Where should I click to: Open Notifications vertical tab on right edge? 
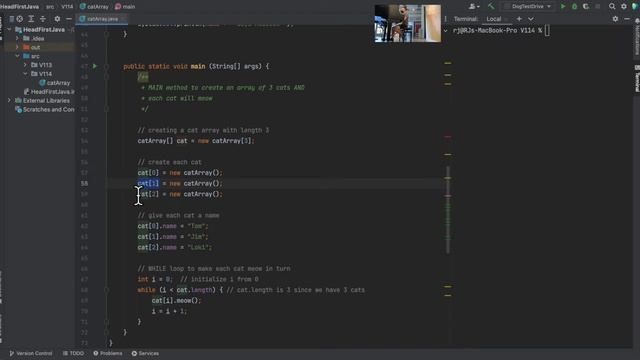click(637, 37)
